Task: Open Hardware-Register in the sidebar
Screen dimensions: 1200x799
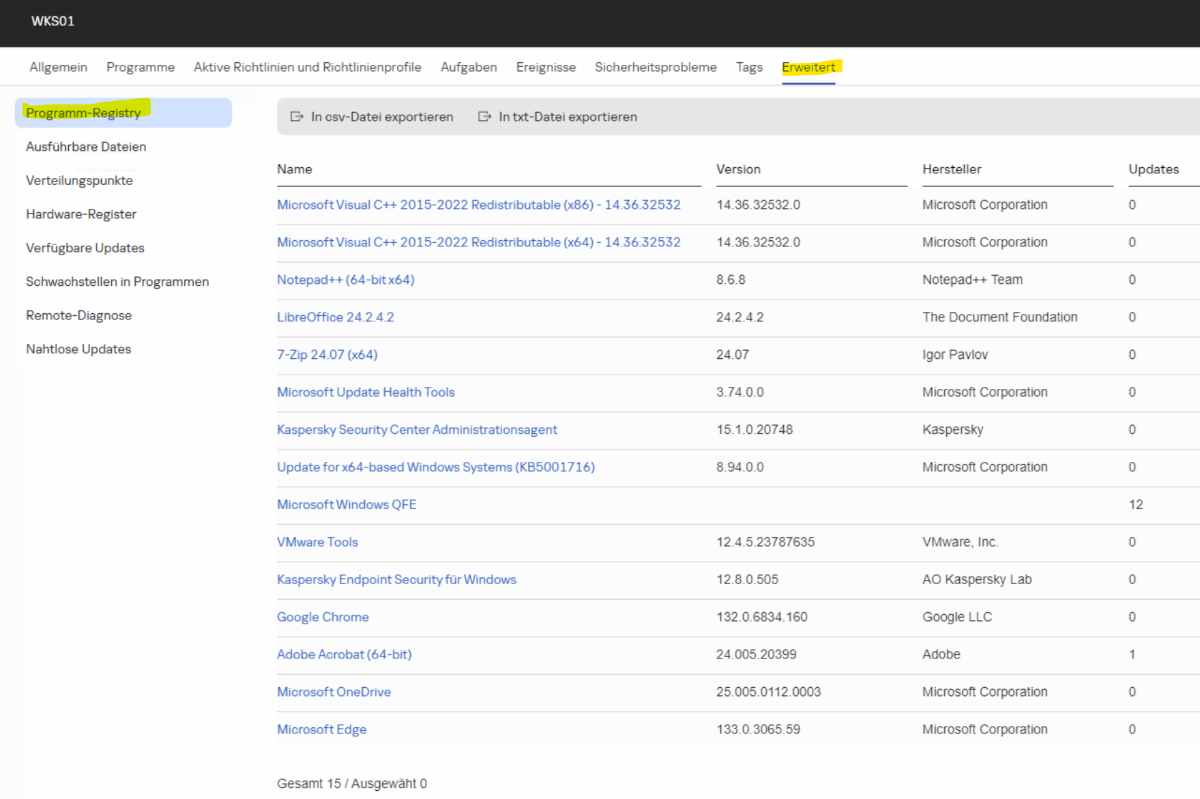Action: click(81, 214)
